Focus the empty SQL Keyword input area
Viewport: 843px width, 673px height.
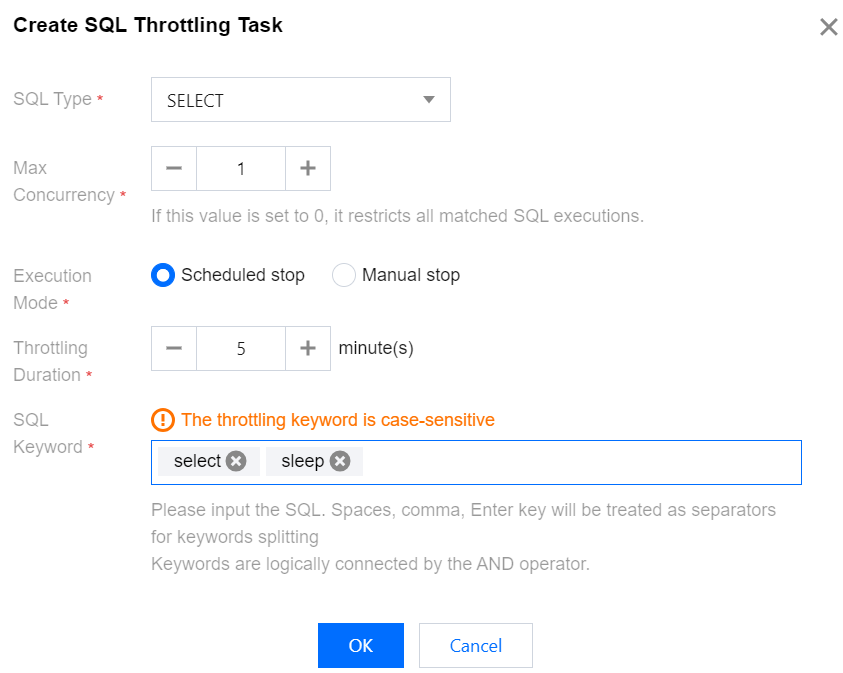[580, 462]
